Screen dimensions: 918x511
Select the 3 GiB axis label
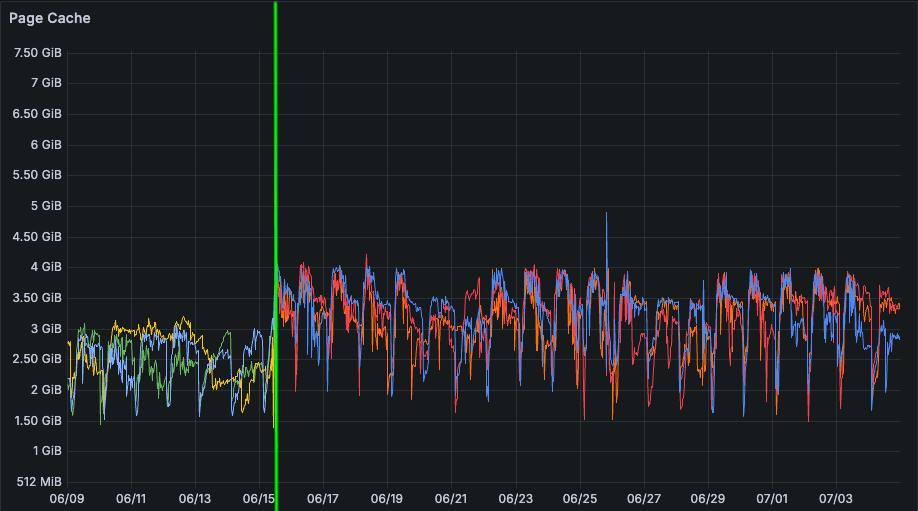pos(46,328)
